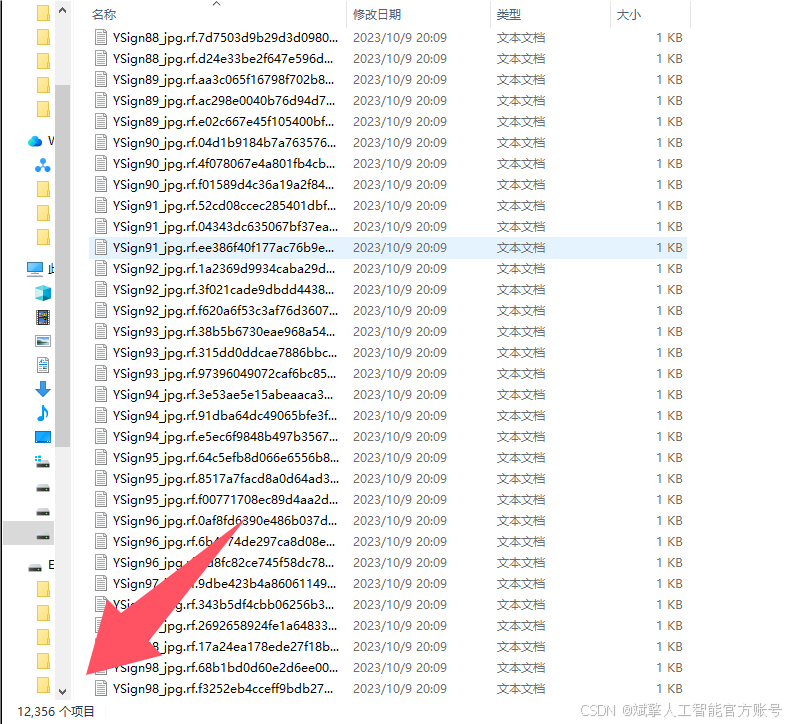Select file YSign90_jpg.rf.f01589d4c36a19a2f84

(223, 185)
